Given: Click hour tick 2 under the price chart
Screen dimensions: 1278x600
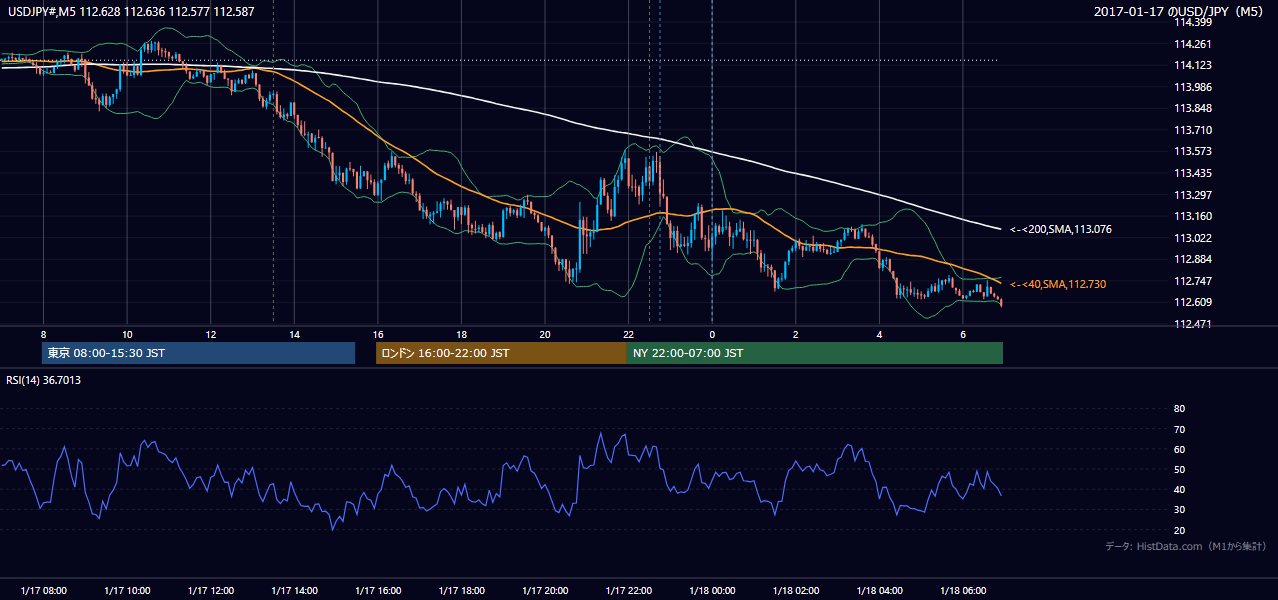Looking at the screenshot, I should coord(795,334).
